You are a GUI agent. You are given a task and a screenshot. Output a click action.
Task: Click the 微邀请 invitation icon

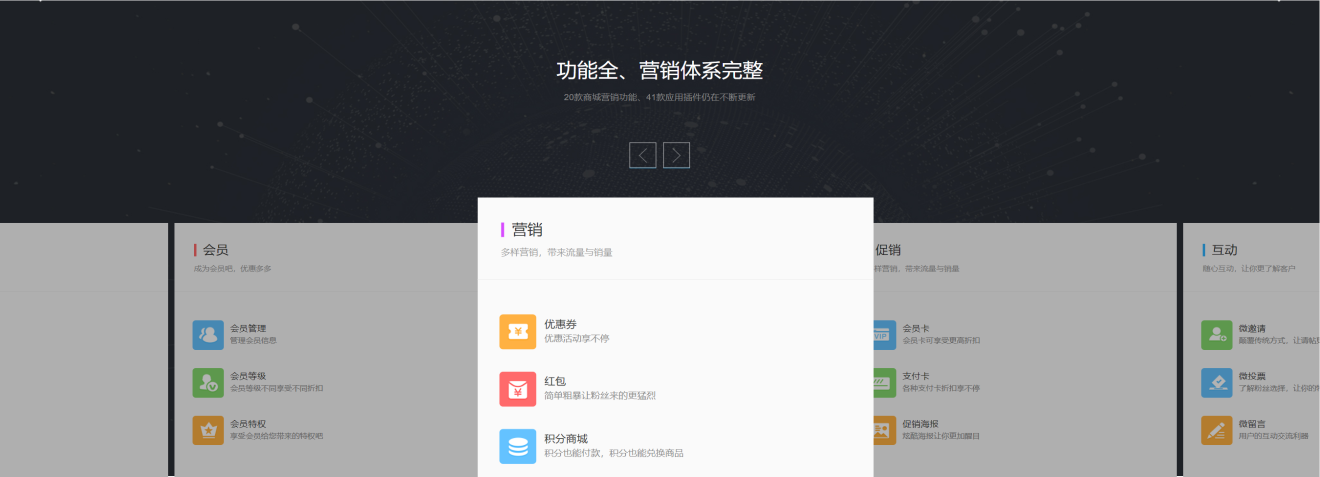[x=1217, y=335]
